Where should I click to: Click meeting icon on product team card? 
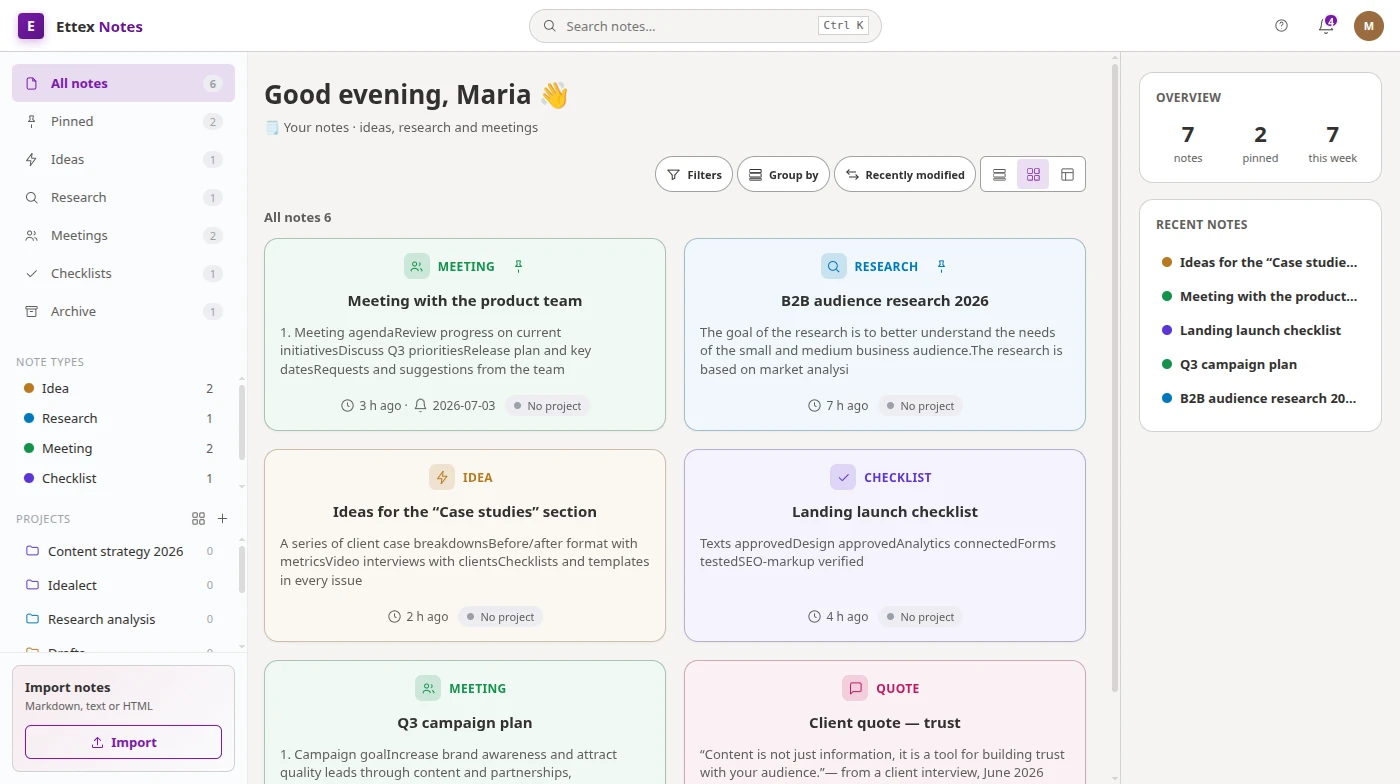417,266
